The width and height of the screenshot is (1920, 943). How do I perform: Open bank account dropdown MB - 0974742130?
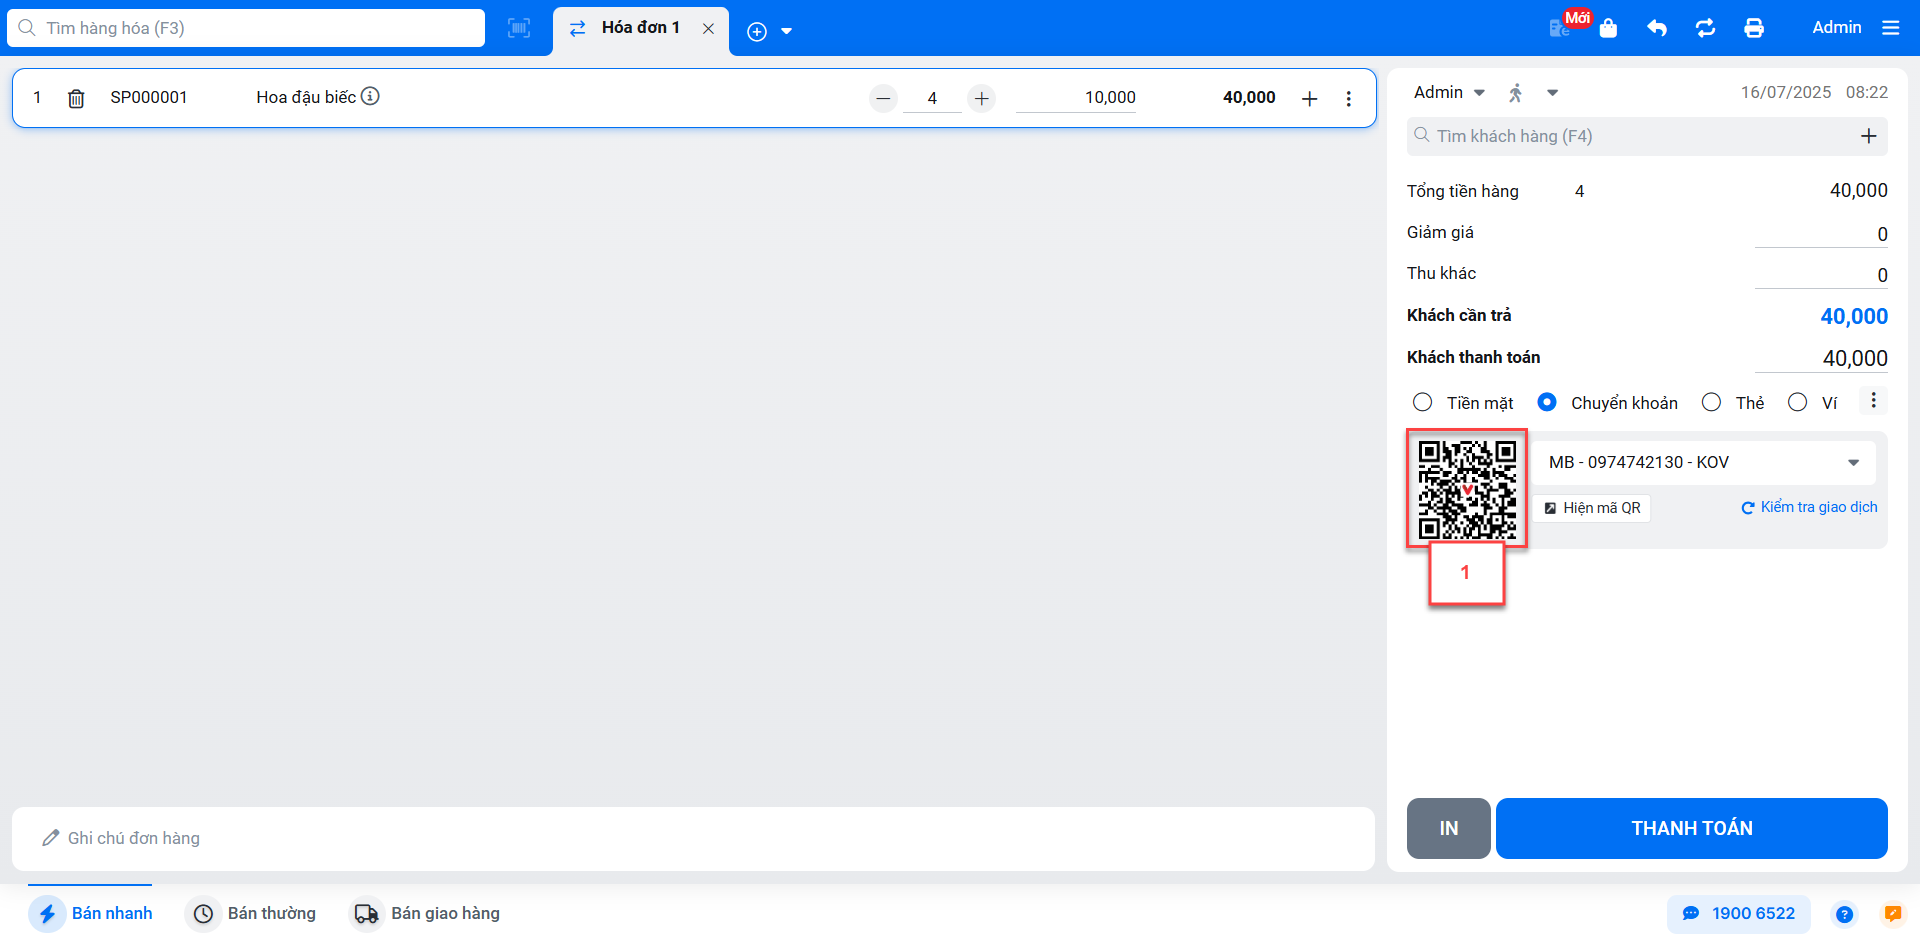pos(1704,462)
